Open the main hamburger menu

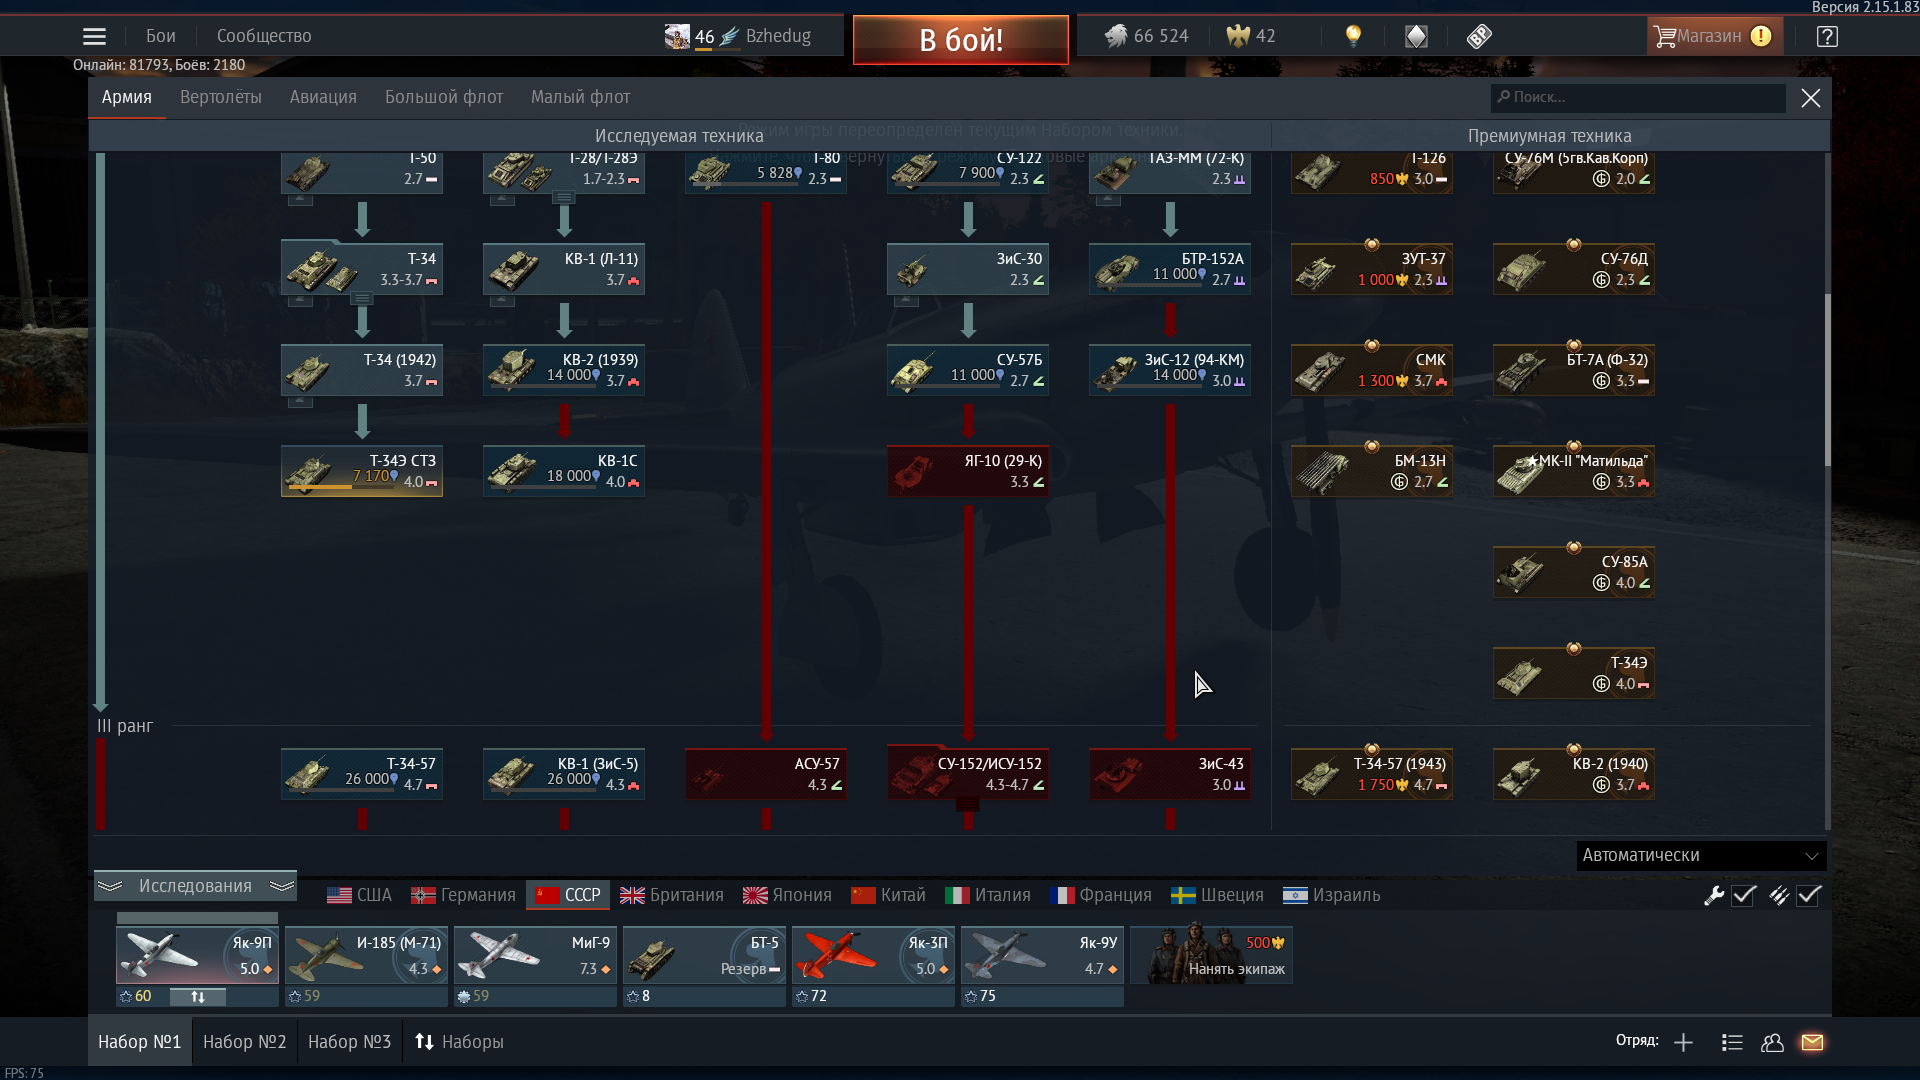tap(94, 37)
